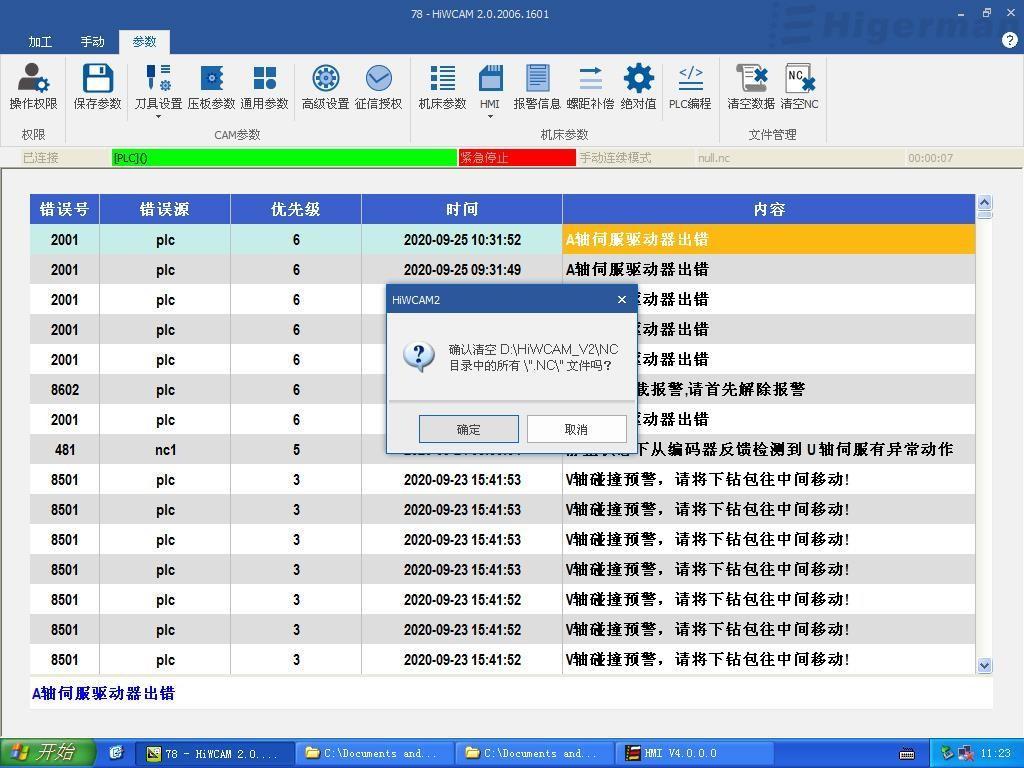Open 通用参数 general parameters
This screenshot has width=1024, height=768.
coord(264,86)
